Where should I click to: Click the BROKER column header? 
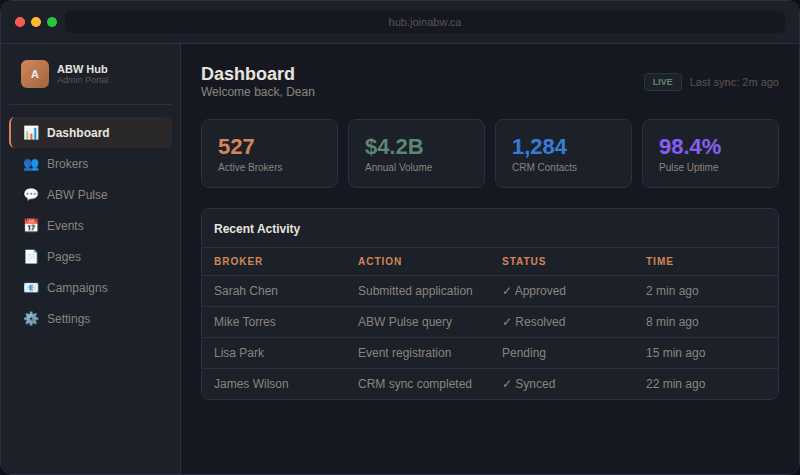point(238,261)
